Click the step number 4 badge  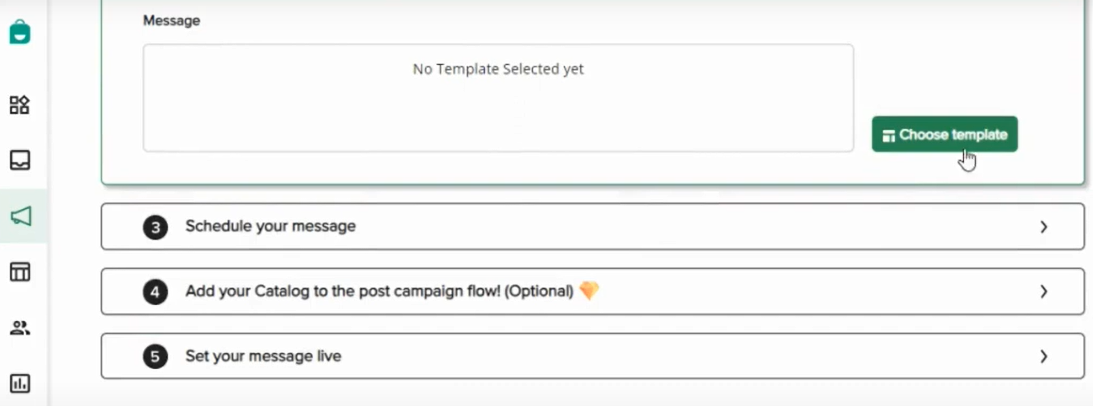(155, 292)
